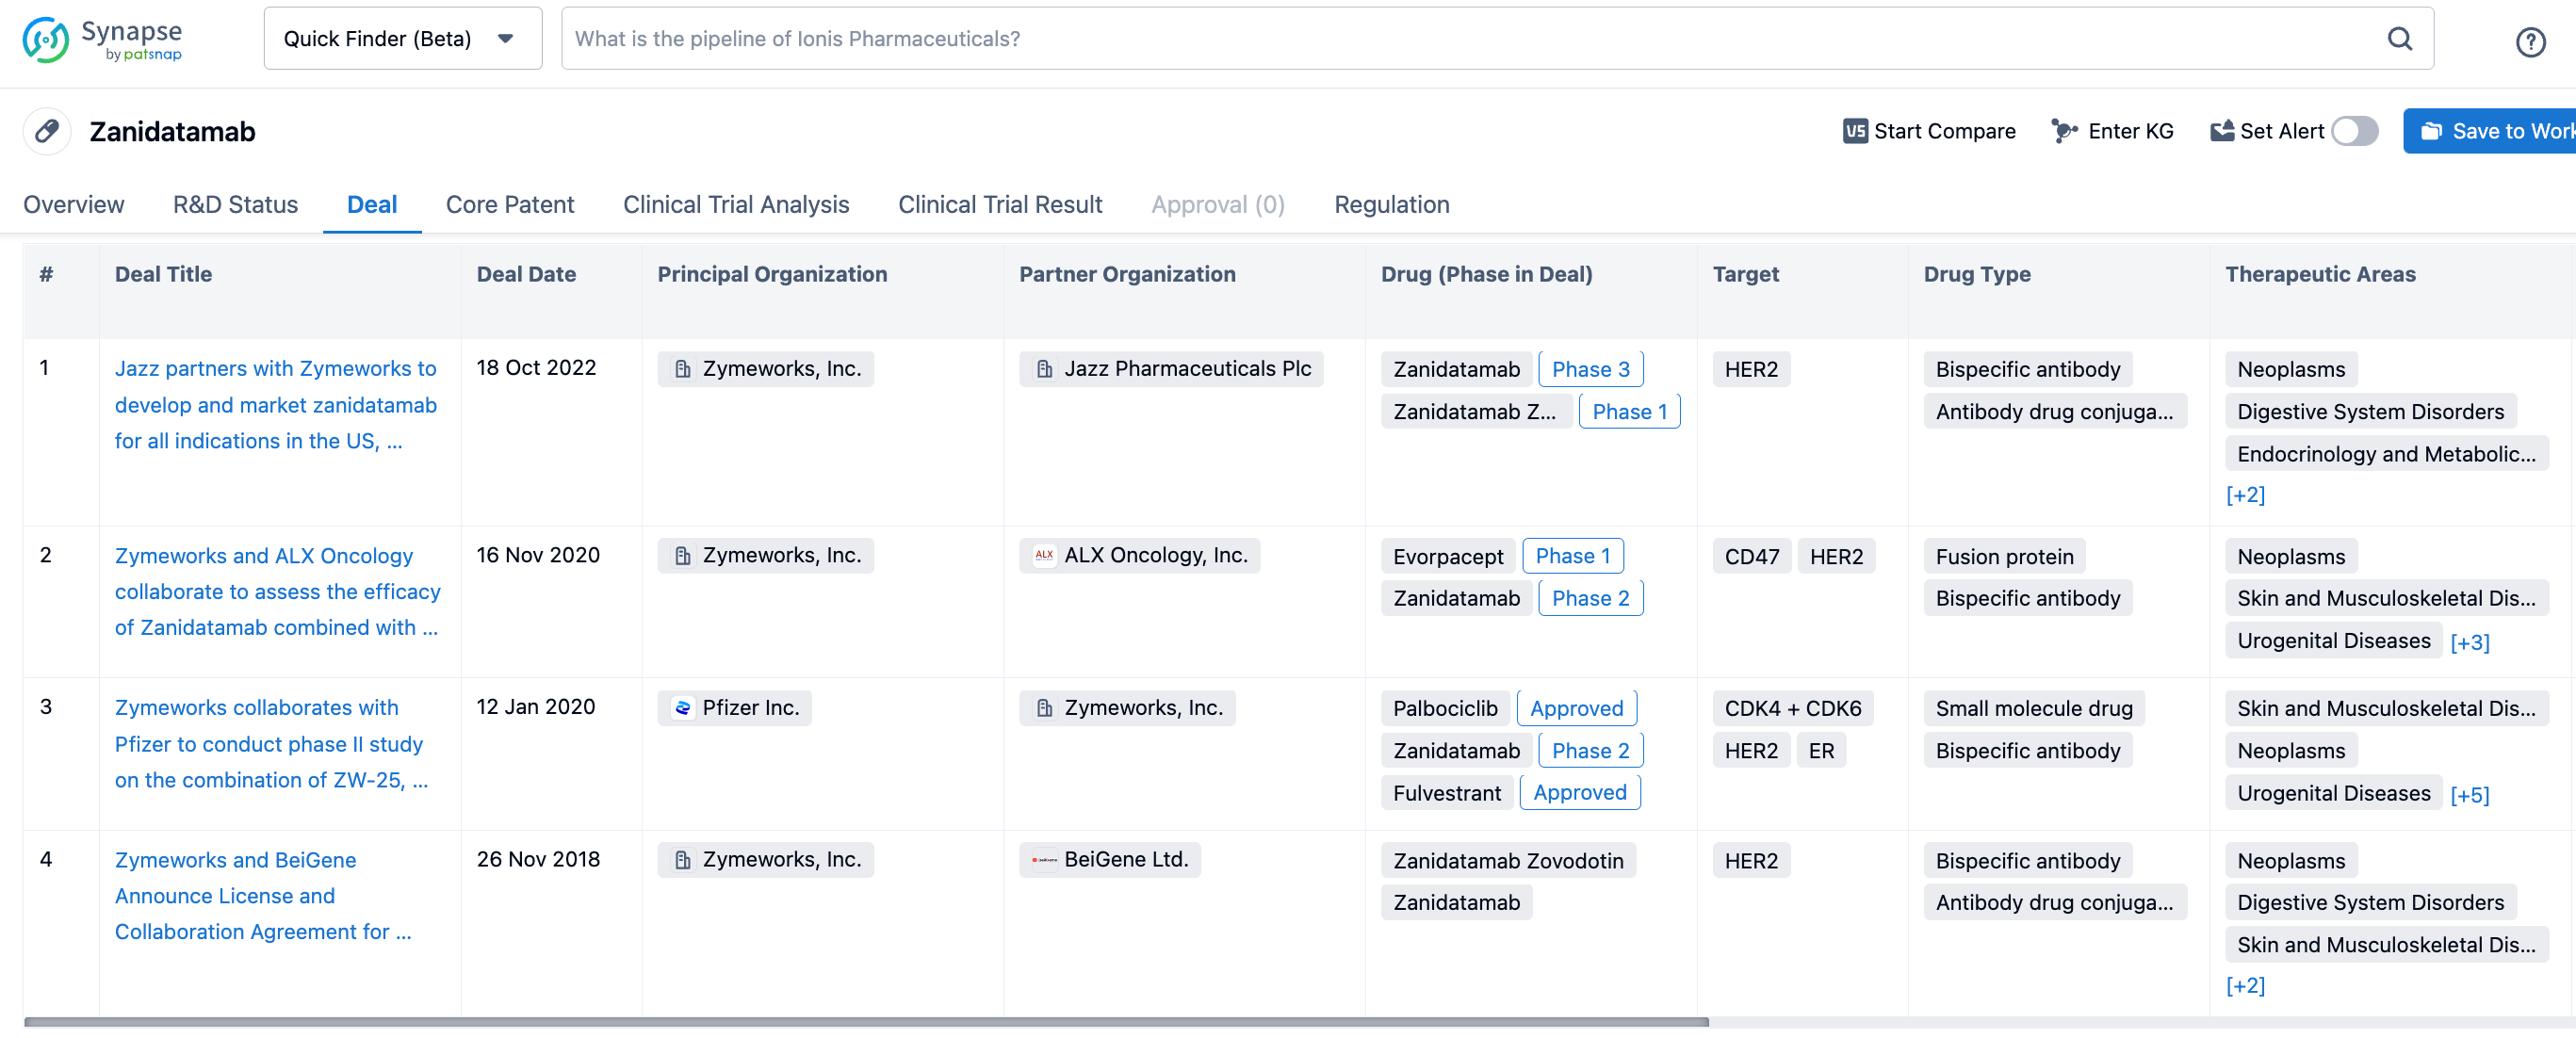Click the BeiGene Ltd. logo icon
2576x1038 pixels.
(x=1044, y=860)
